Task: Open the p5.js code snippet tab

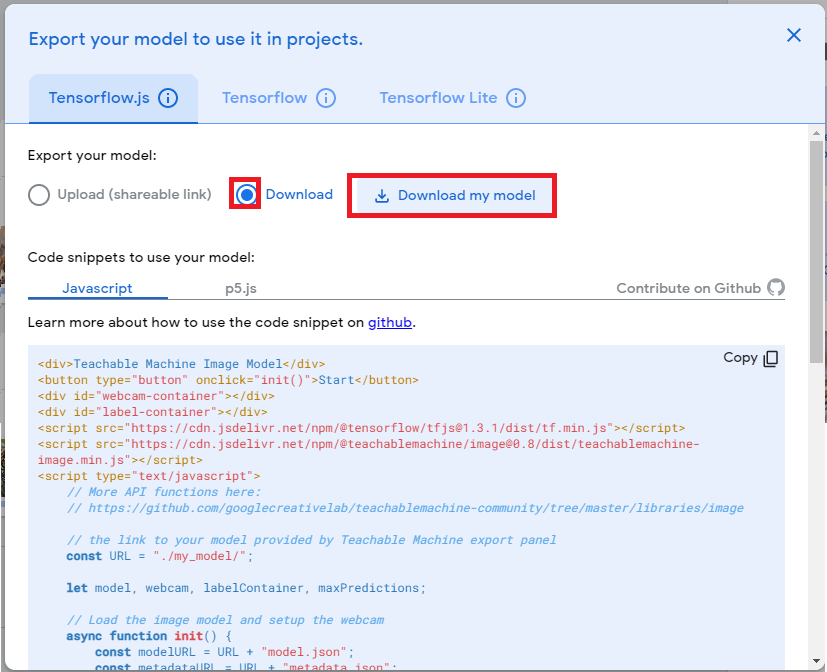Action: pos(241,289)
